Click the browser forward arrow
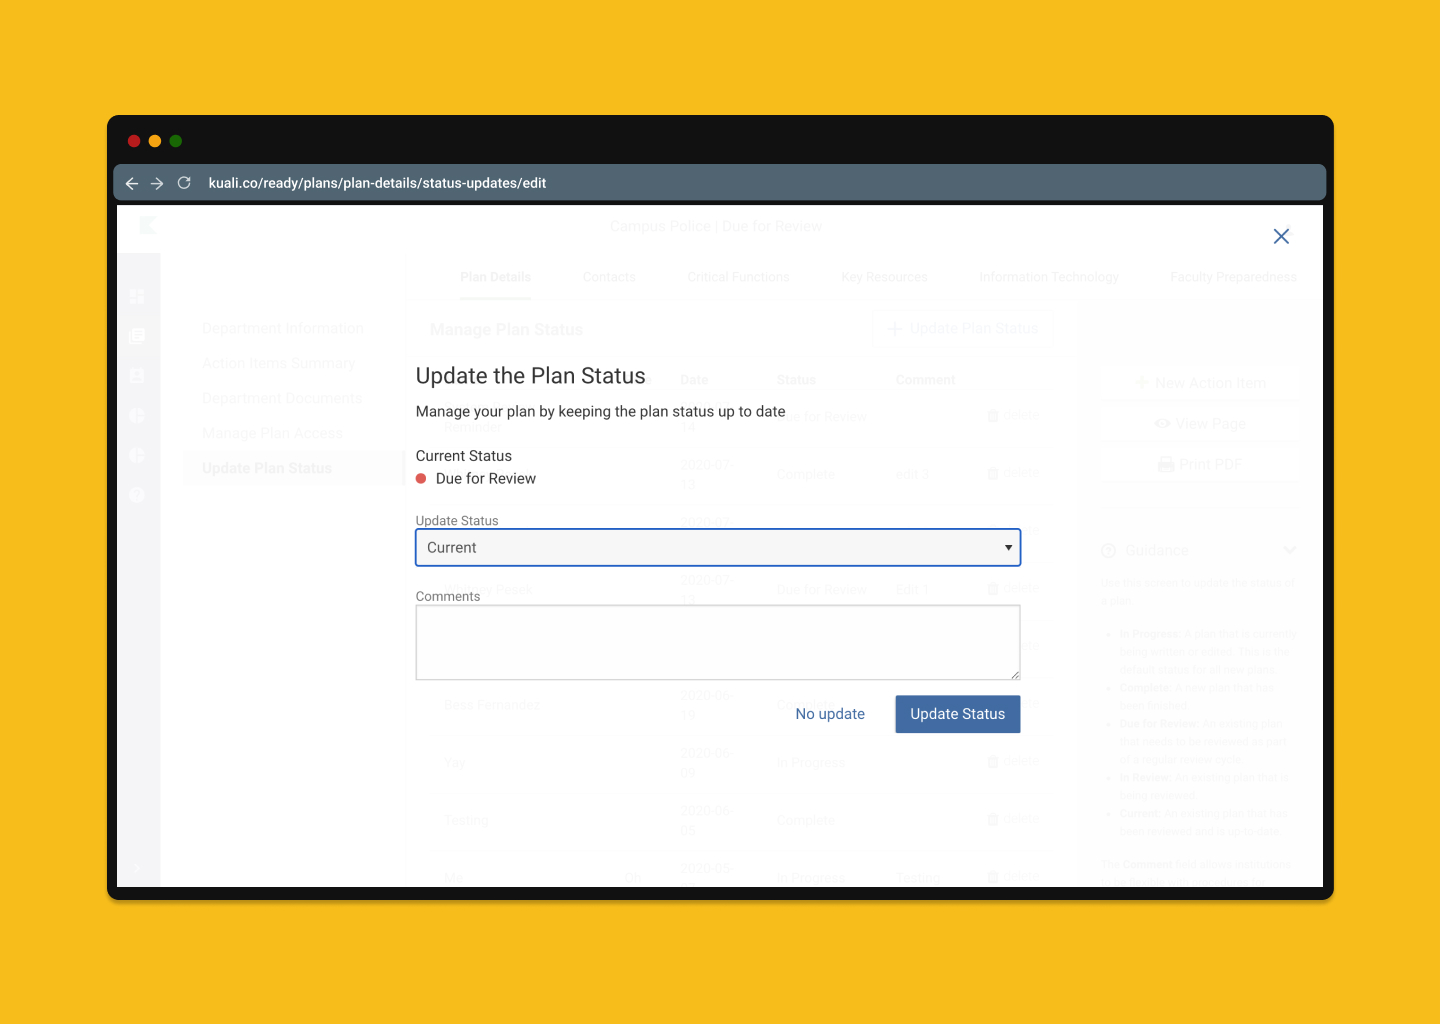Viewport: 1440px width, 1024px height. click(x=157, y=183)
